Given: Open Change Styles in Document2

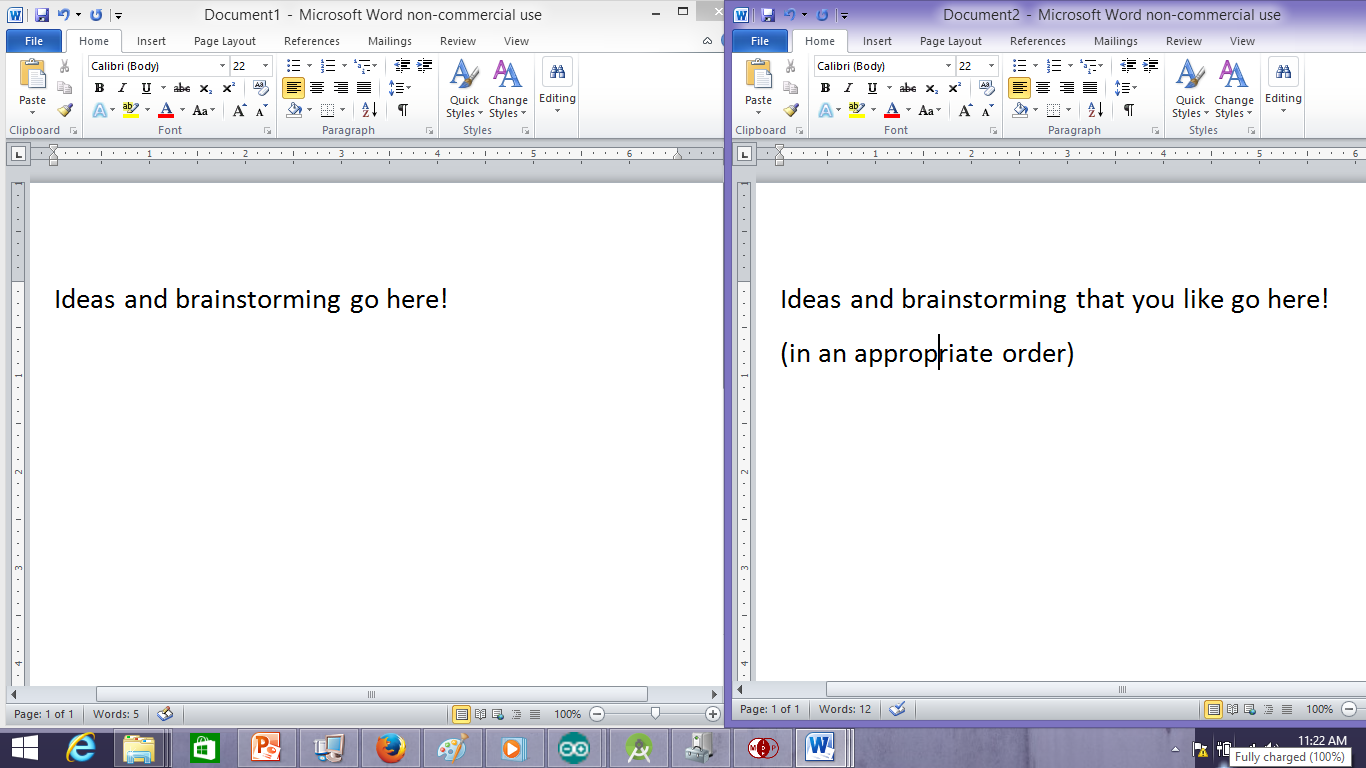Looking at the screenshot, I should (1234, 90).
